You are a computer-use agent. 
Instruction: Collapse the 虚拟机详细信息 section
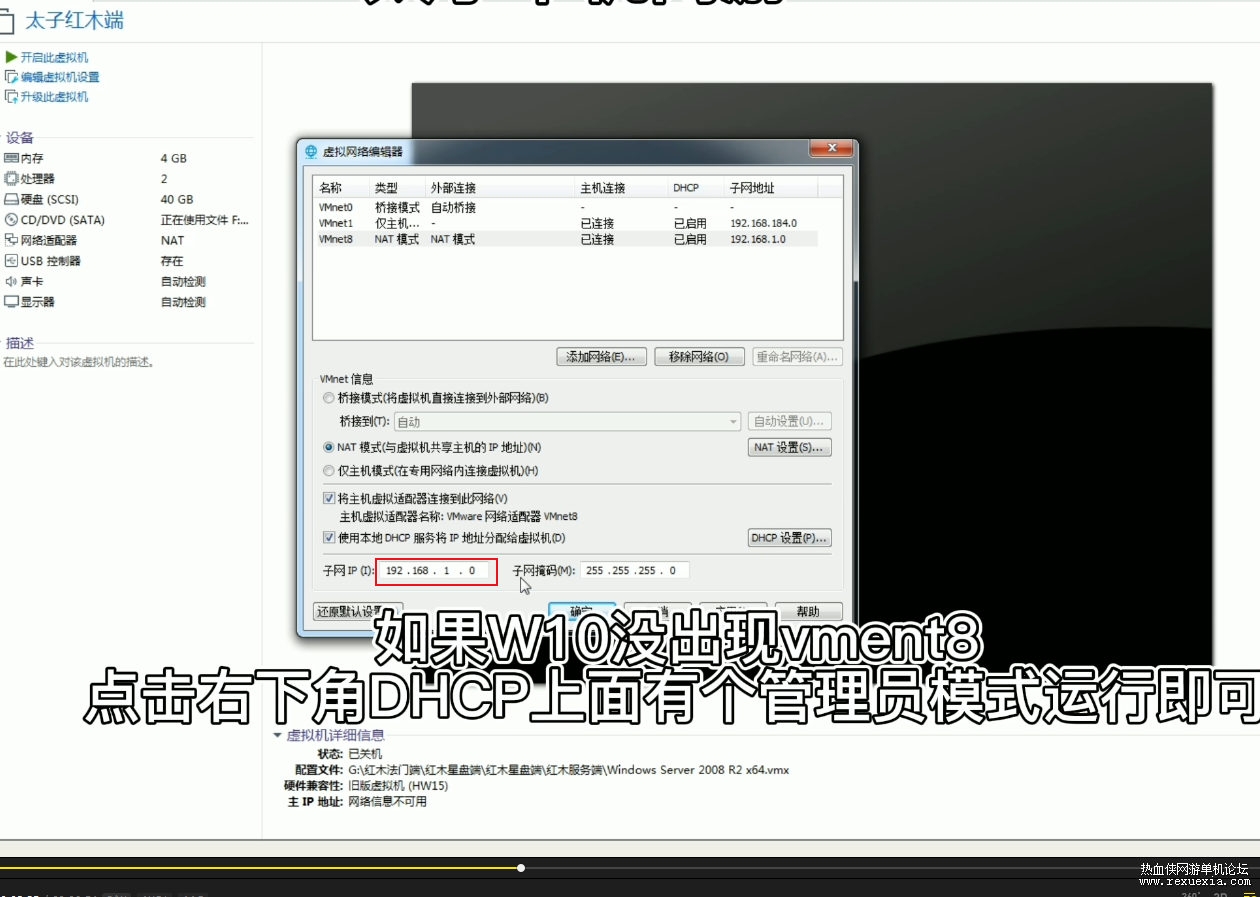click(x=277, y=735)
